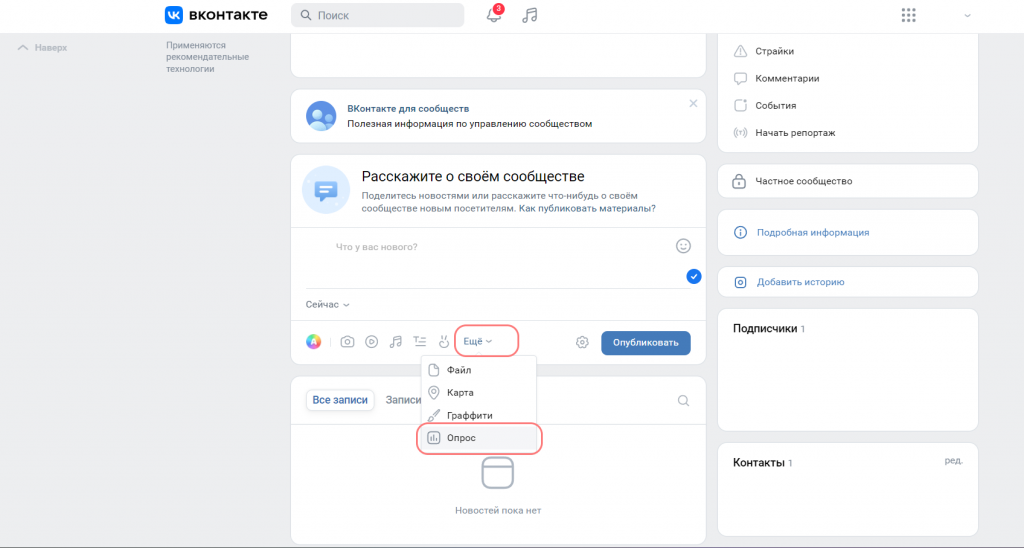1024x548 pixels.
Task: Click the info icon beside Подробная информация
Action: coord(740,233)
